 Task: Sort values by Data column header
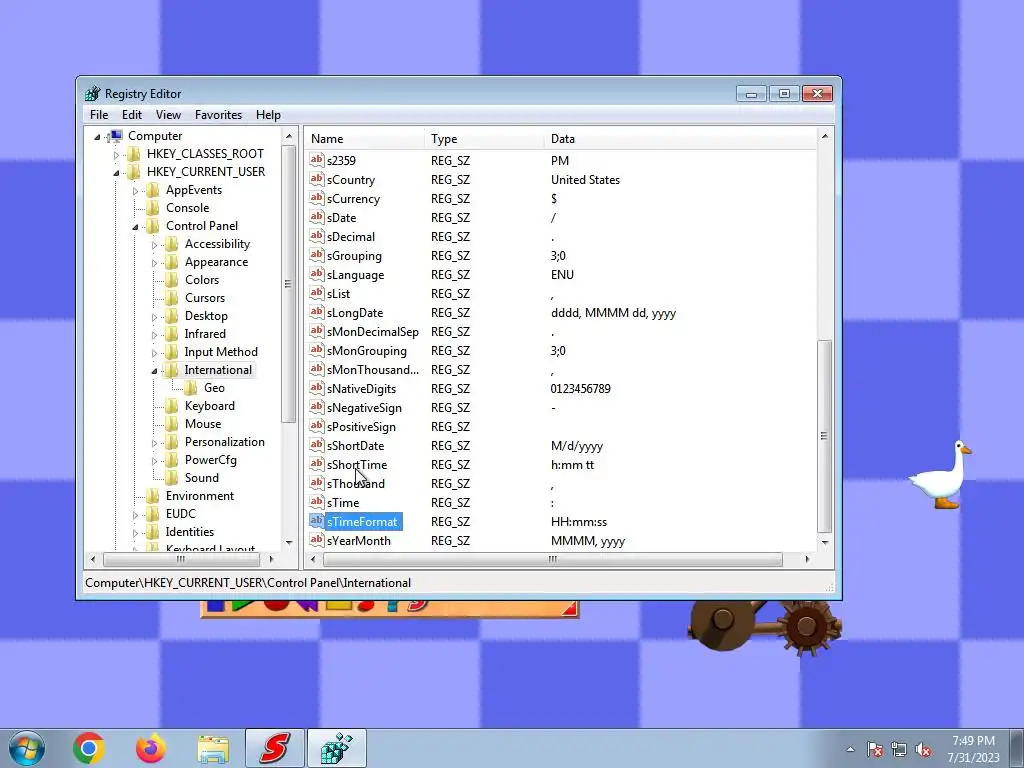coord(680,138)
